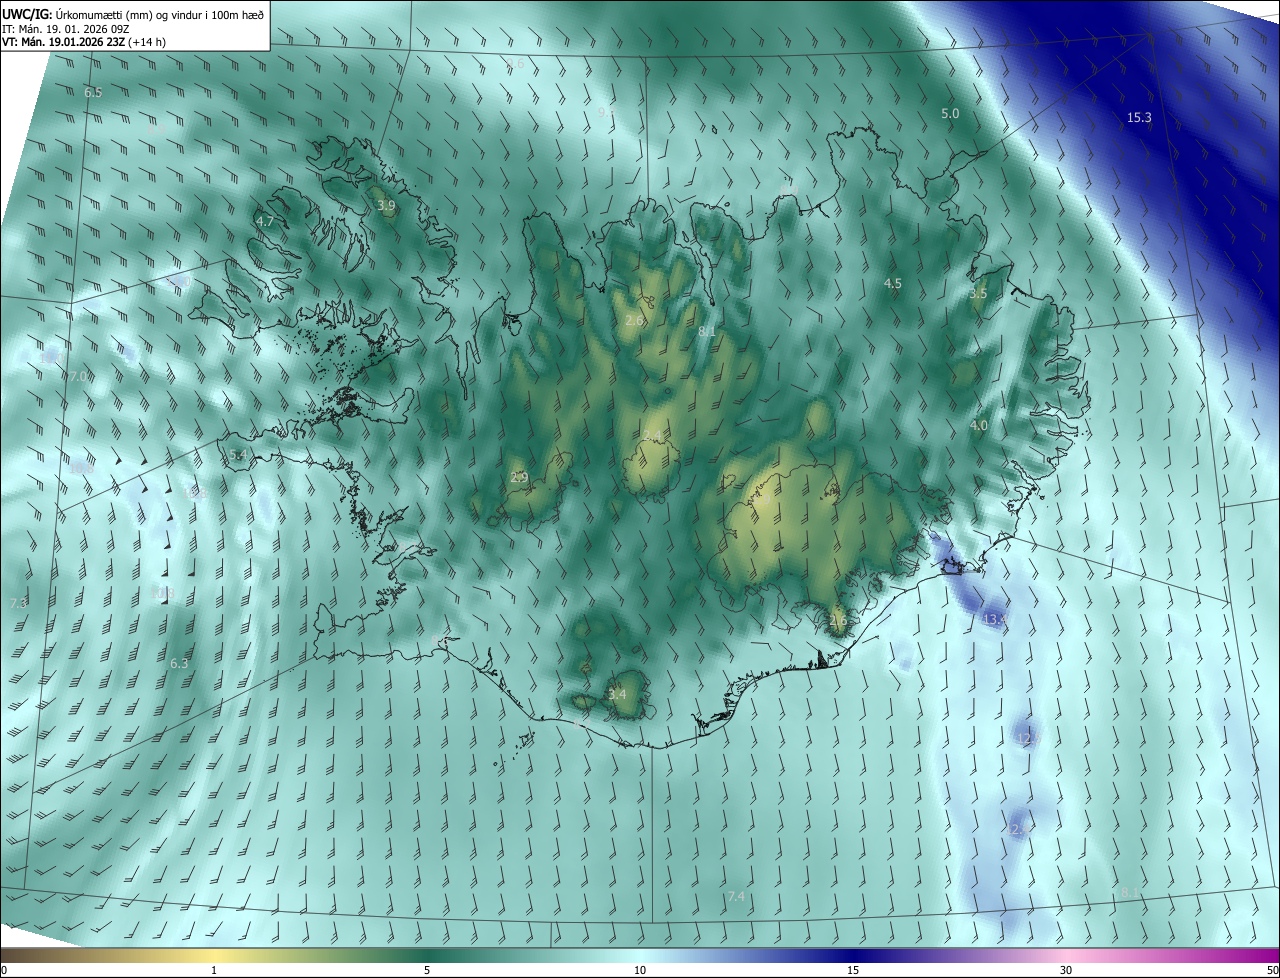Click the 3.5 value label
Viewport: 1280px width, 978px height.
[x=978, y=294]
